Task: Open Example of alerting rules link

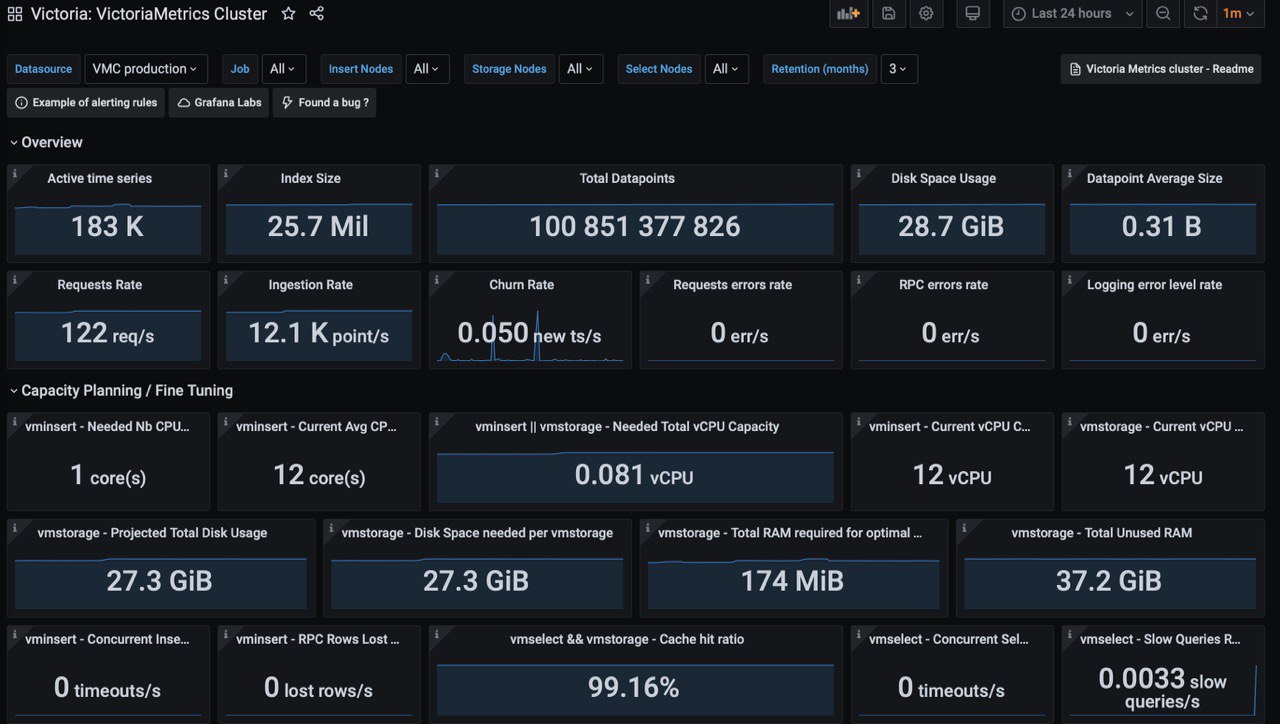Action: pos(87,102)
